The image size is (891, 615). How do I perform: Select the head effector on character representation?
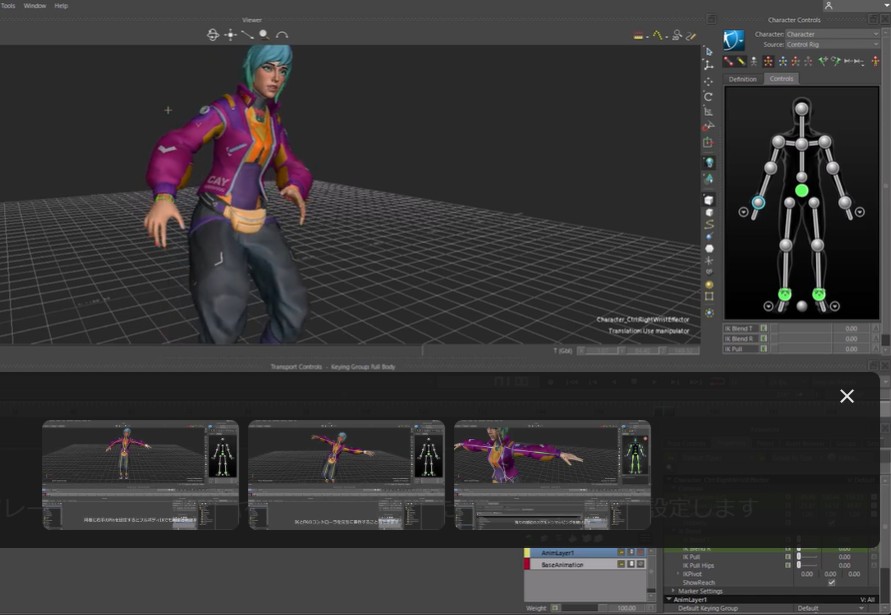pos(801,108)
